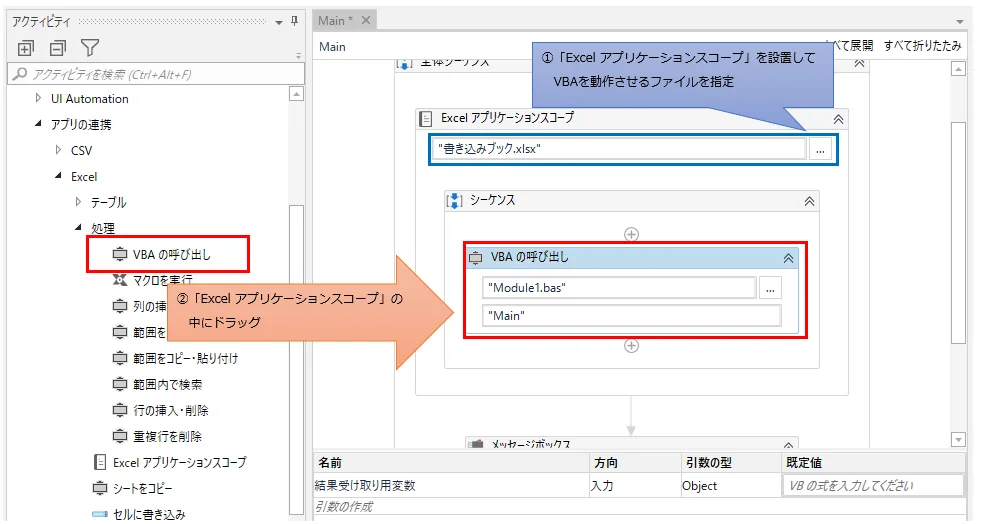The width and height of the screenshot is (981, 524).
Task: Select the マクロを実行 activity icon
Action: [x=119, y=280]
